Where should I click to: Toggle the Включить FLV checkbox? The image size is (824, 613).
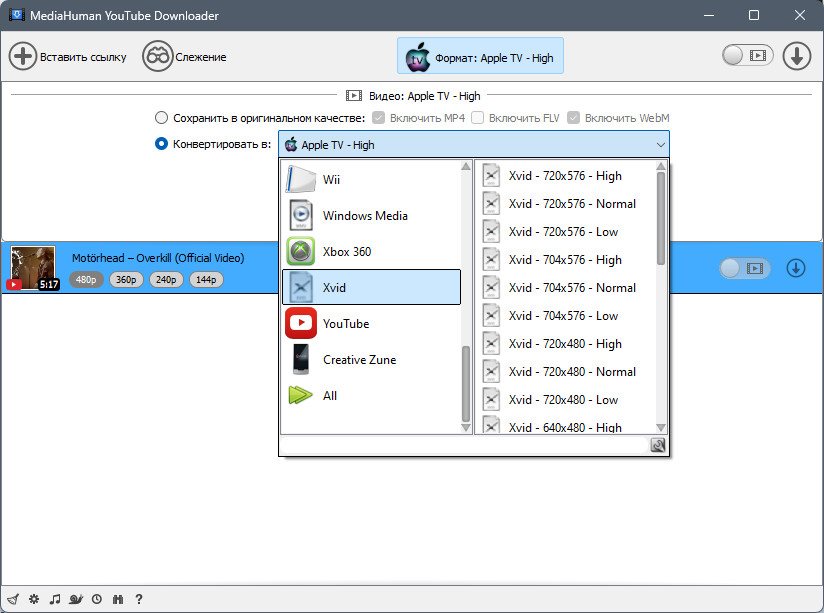pyautogui.click(x=477, y=118)
